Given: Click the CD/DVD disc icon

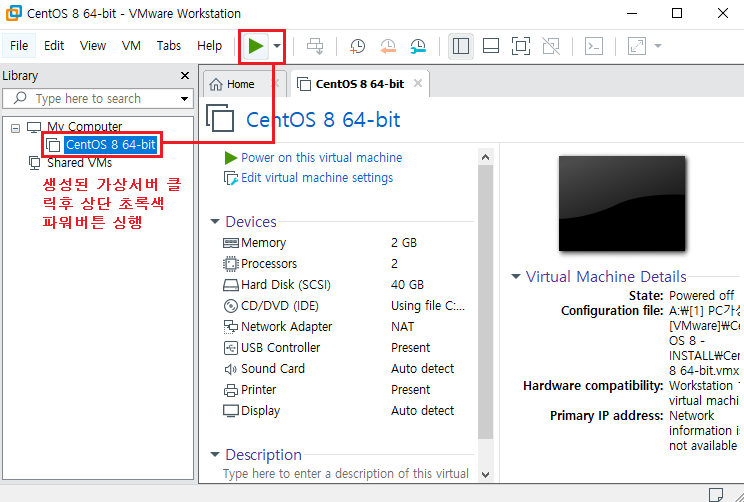Looking at the screenshot, I should 231,306.
